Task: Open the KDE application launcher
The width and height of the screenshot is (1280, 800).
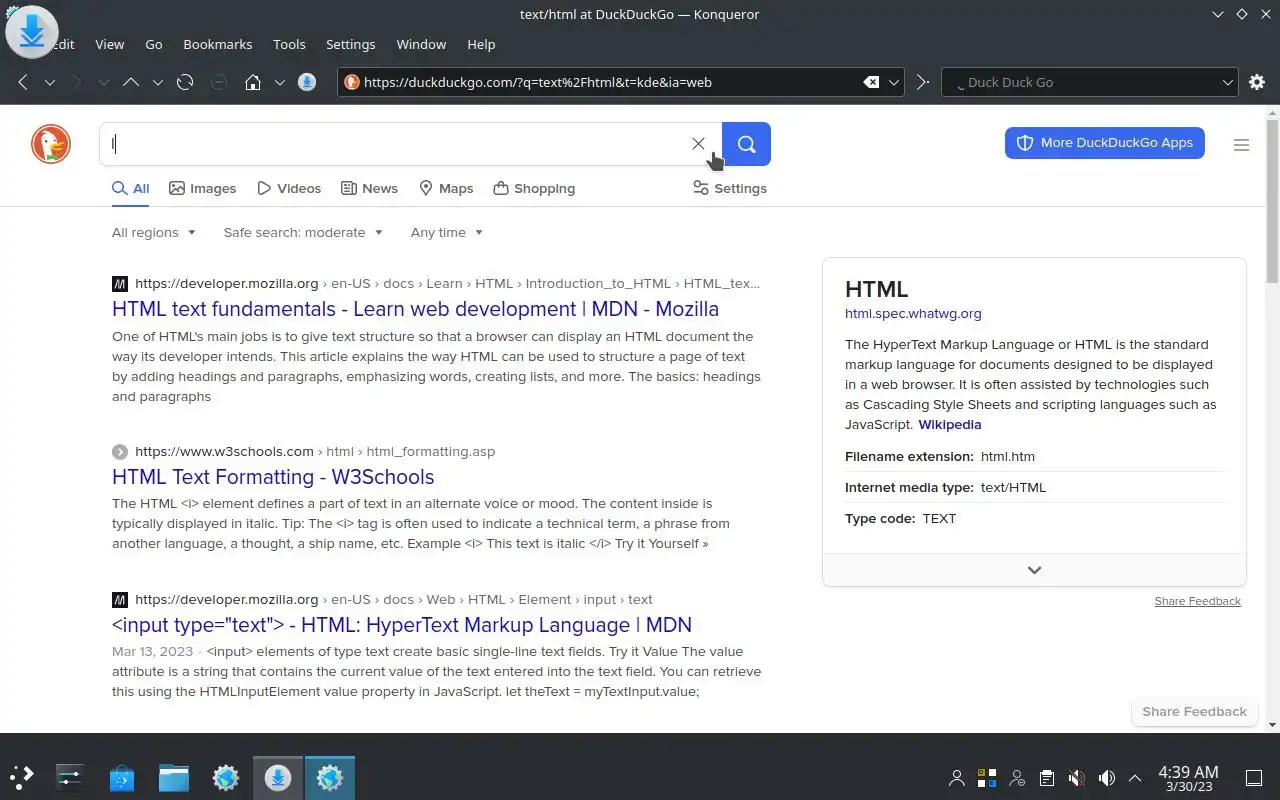Action: [x=22, y=777]
